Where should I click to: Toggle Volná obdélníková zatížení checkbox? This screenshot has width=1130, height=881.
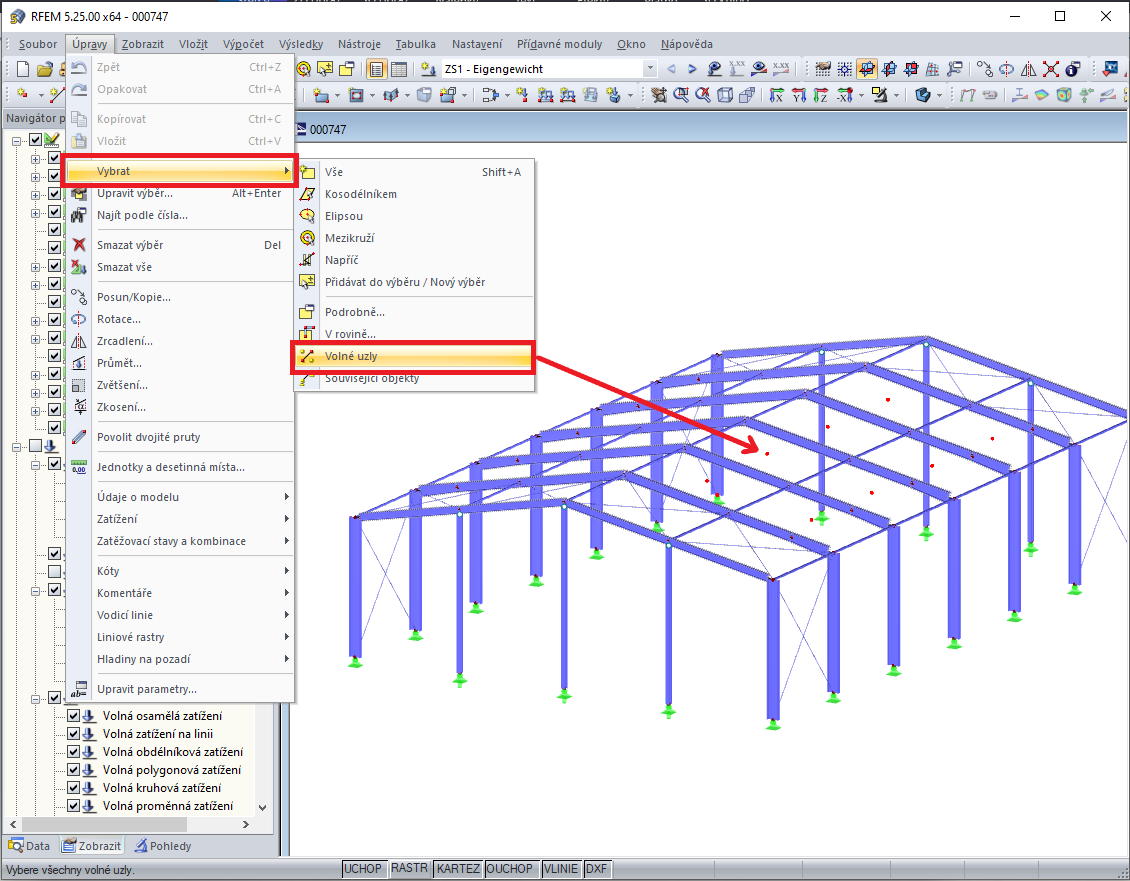click(x=74, y=752)
